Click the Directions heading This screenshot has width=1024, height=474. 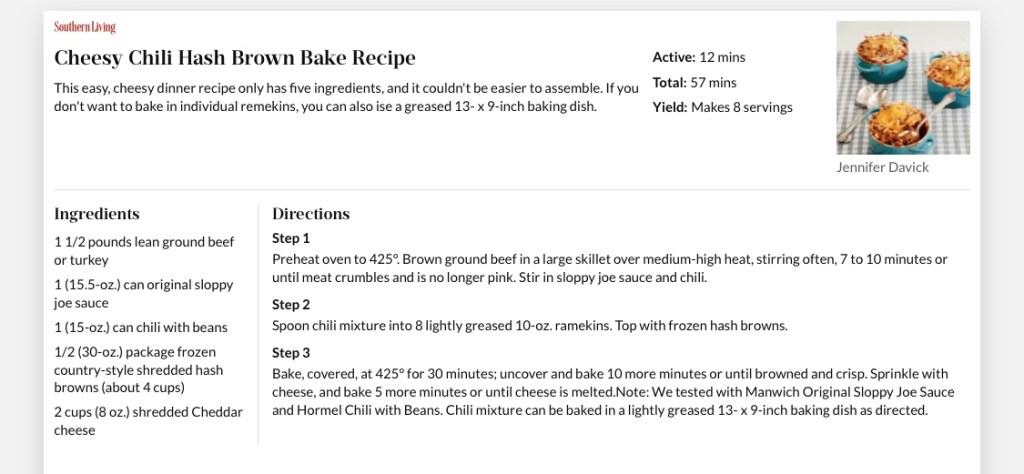311,214
